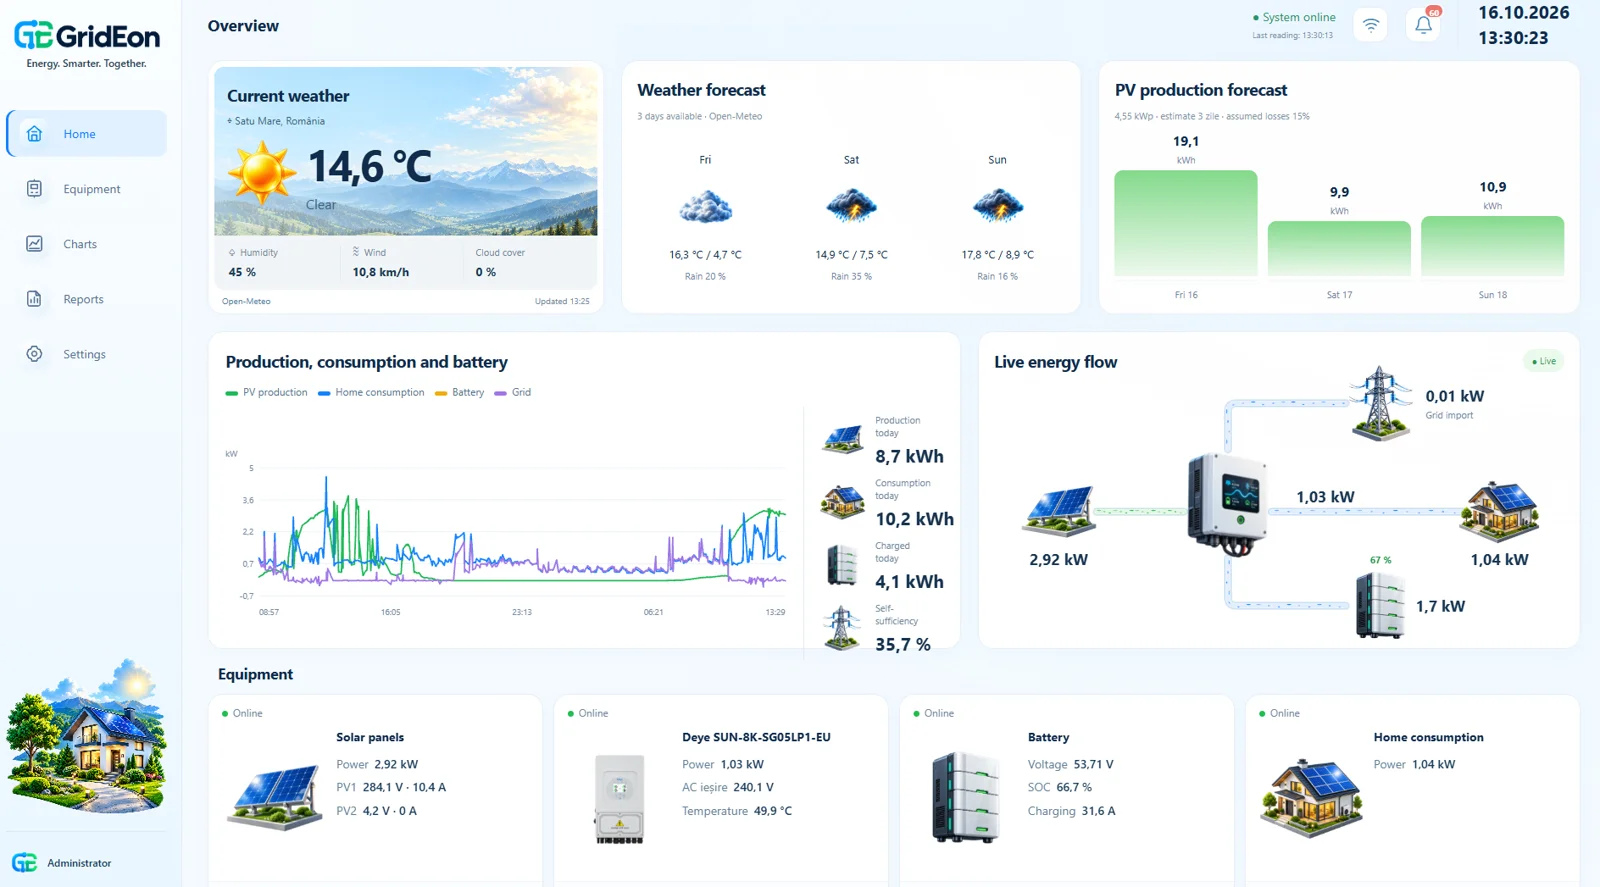Open the Charts section
1600x887 pixels.
[87, 244]
